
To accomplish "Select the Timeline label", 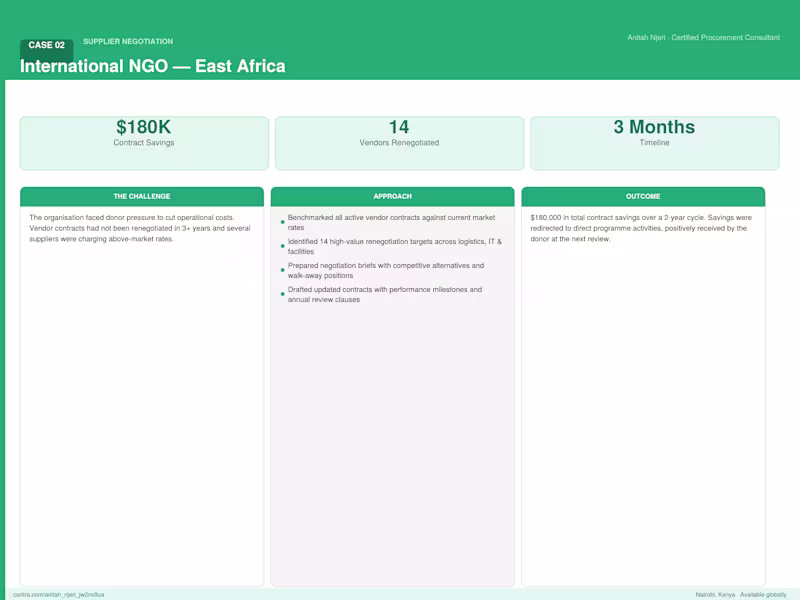I will pos(655,143).
